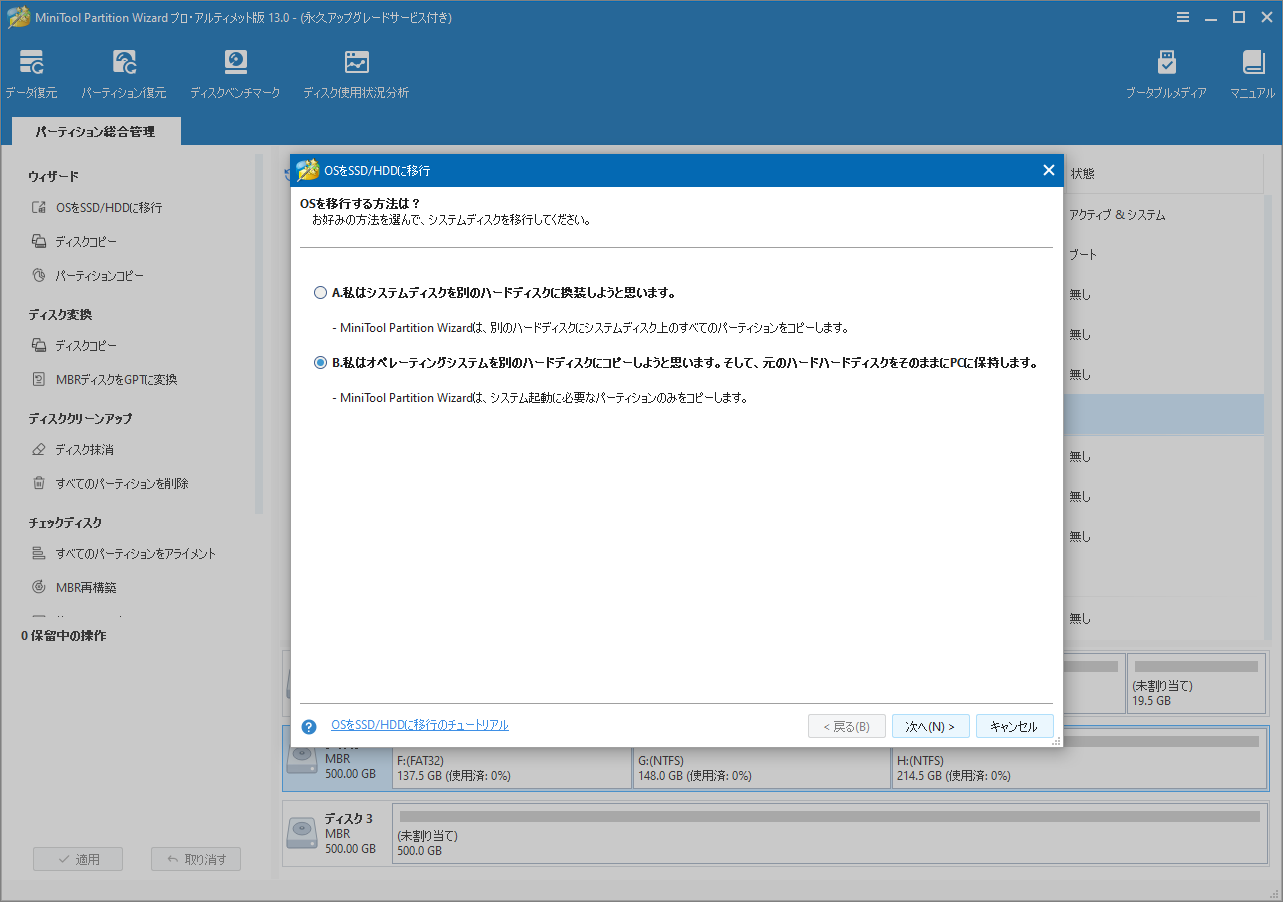Click the 適用 button

click(78, 859)
